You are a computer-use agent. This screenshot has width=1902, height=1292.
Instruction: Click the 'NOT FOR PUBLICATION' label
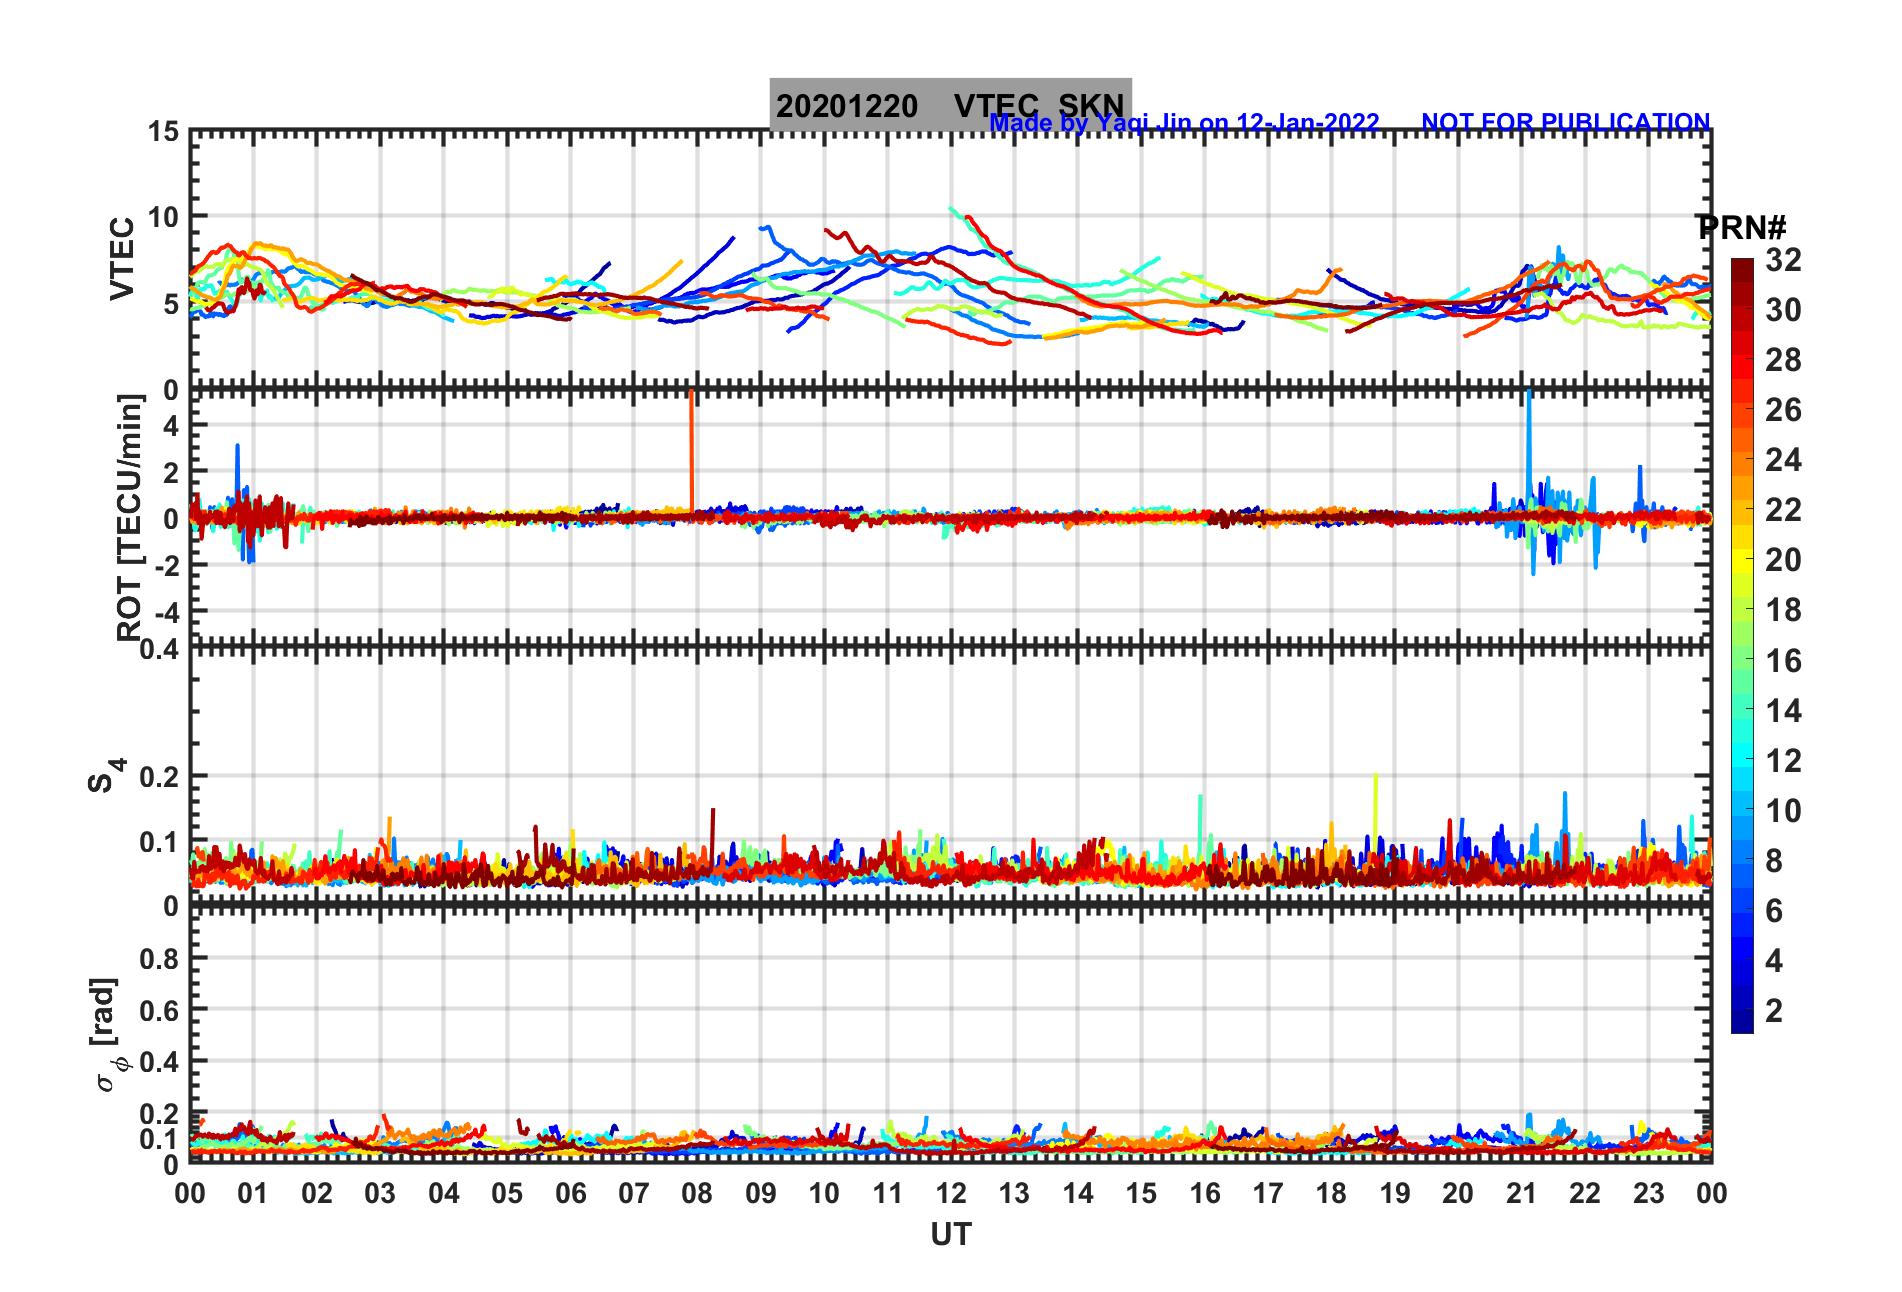pos(1566,122)
